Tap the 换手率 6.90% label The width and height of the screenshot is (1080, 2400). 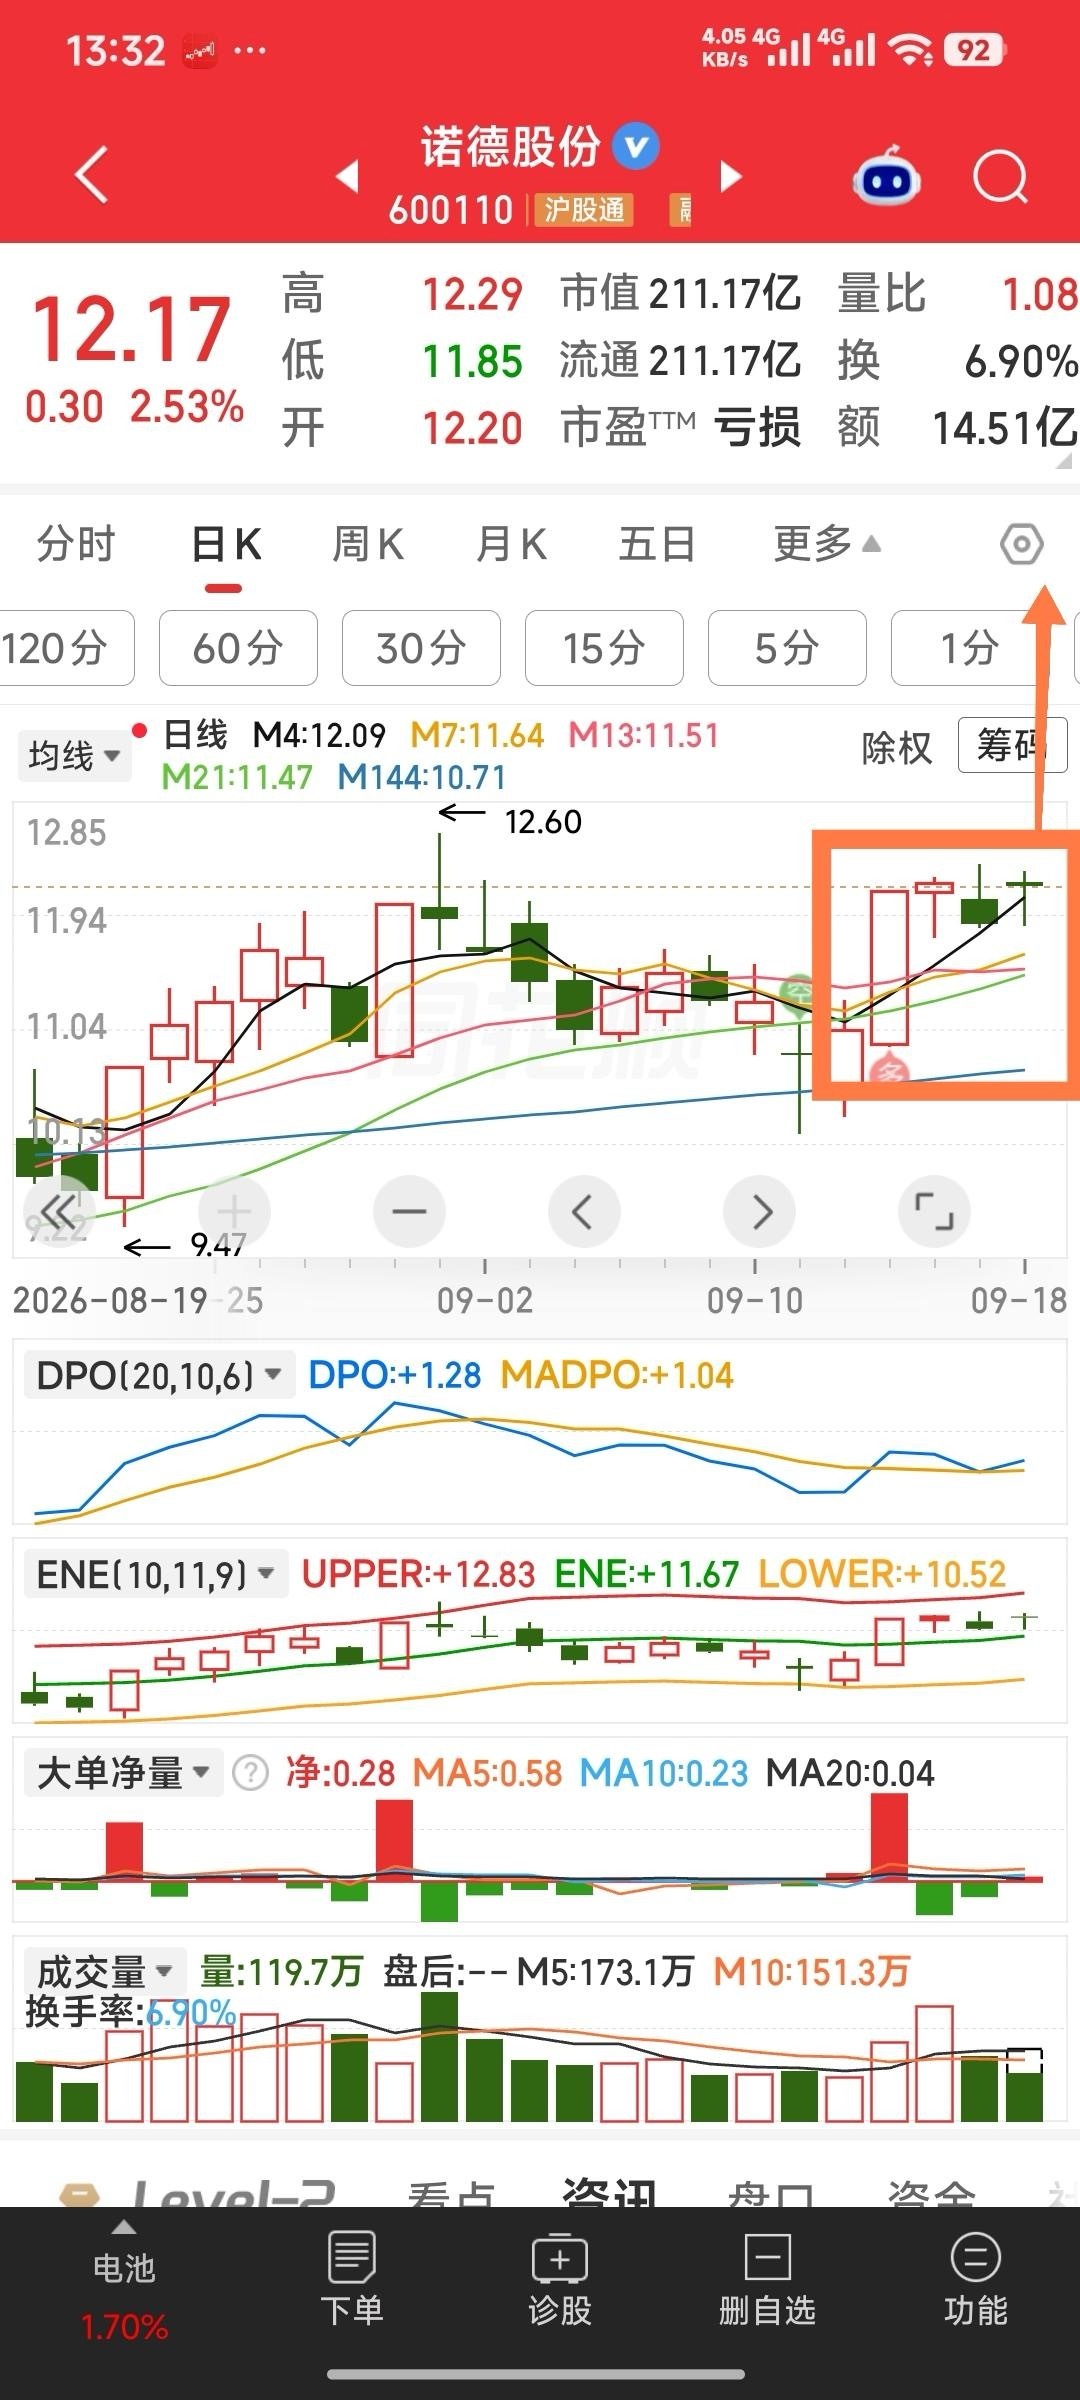(x=130, y=2011)
